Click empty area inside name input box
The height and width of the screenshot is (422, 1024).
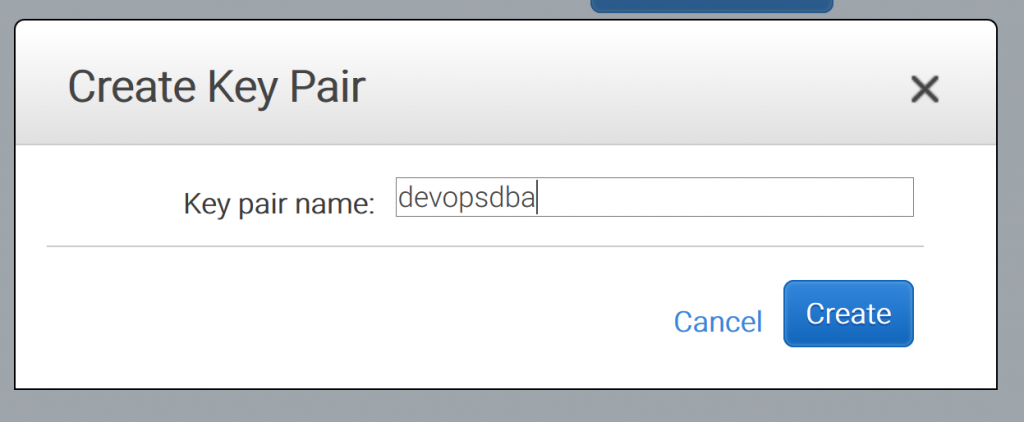725,197
